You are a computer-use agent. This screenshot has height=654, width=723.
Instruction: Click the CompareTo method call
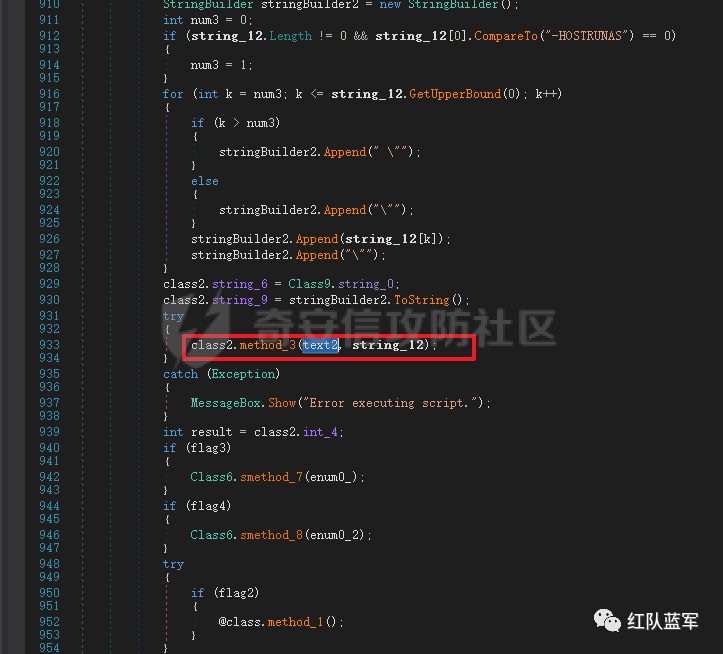click(506, 36)
